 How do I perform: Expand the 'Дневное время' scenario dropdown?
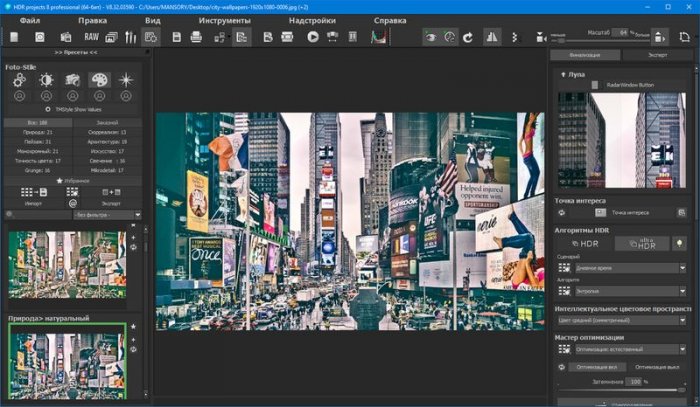pos(629,268)
